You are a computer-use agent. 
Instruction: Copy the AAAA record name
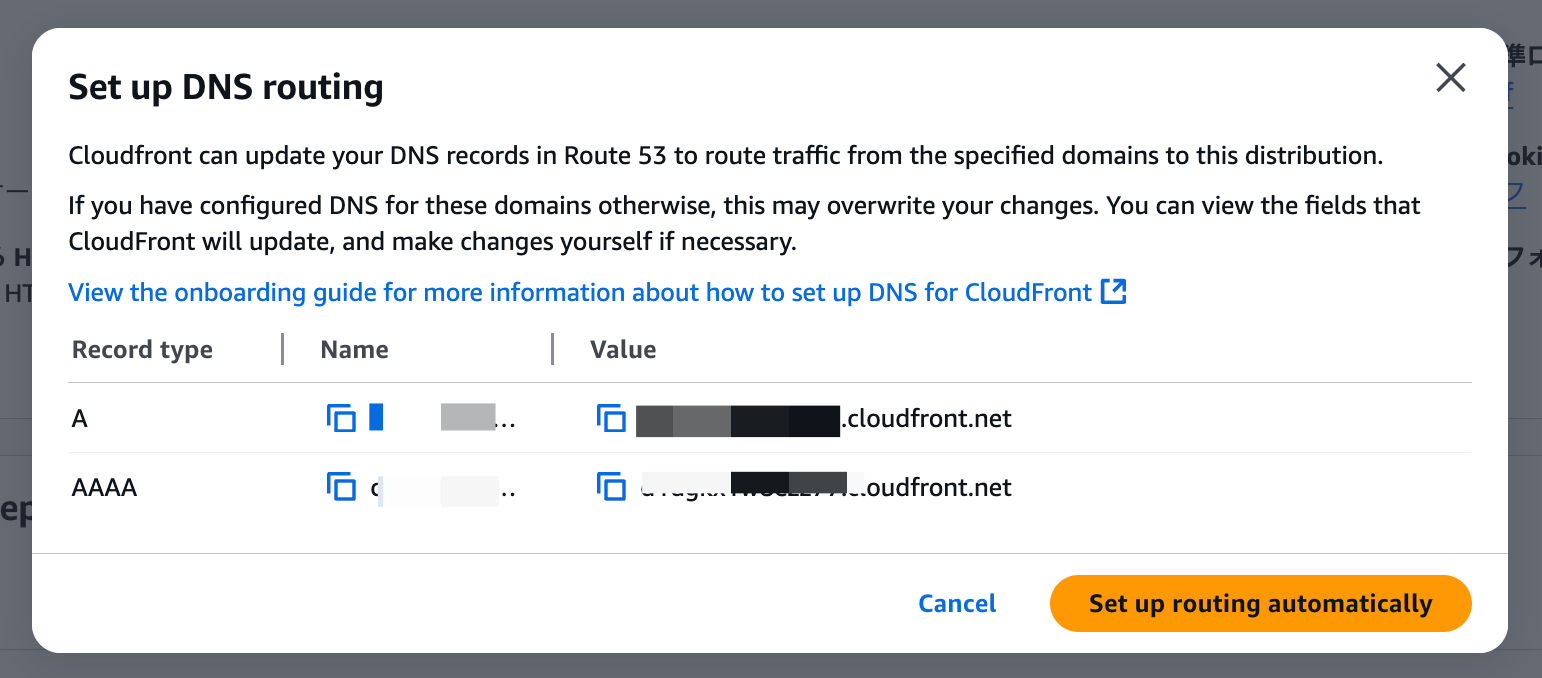[x=341, y=487]
